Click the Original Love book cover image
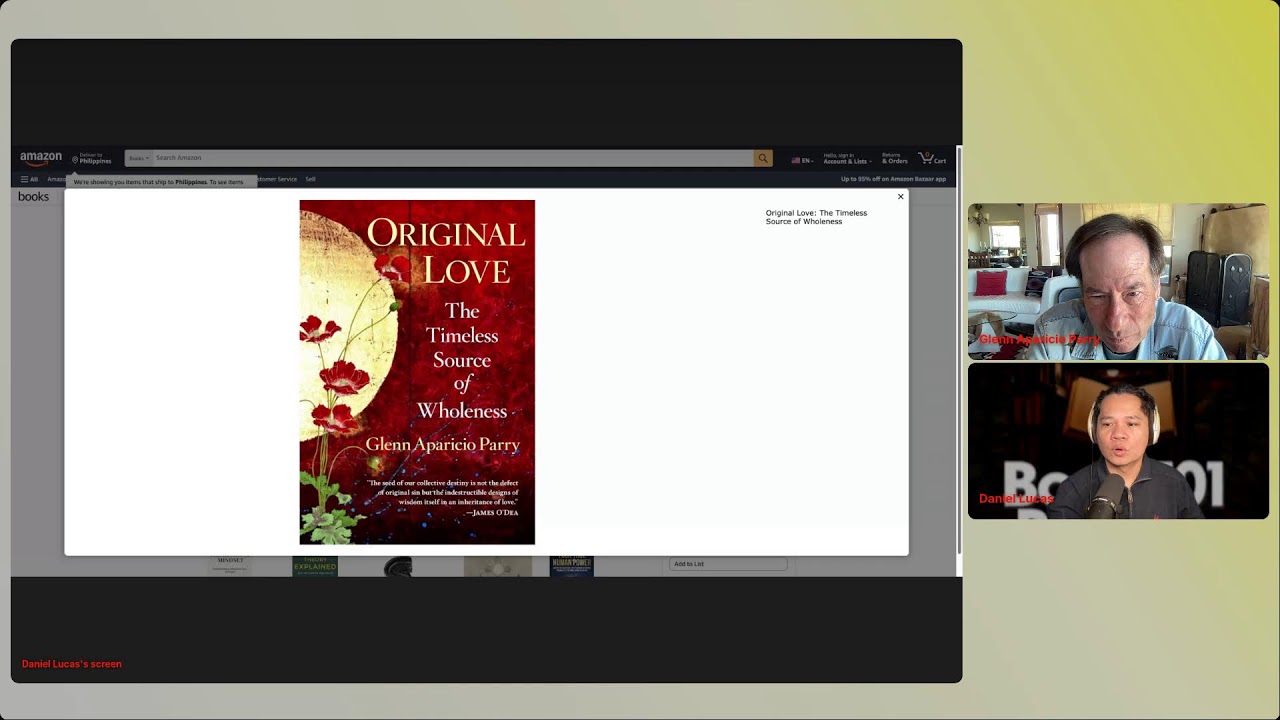 pos(417,372)
